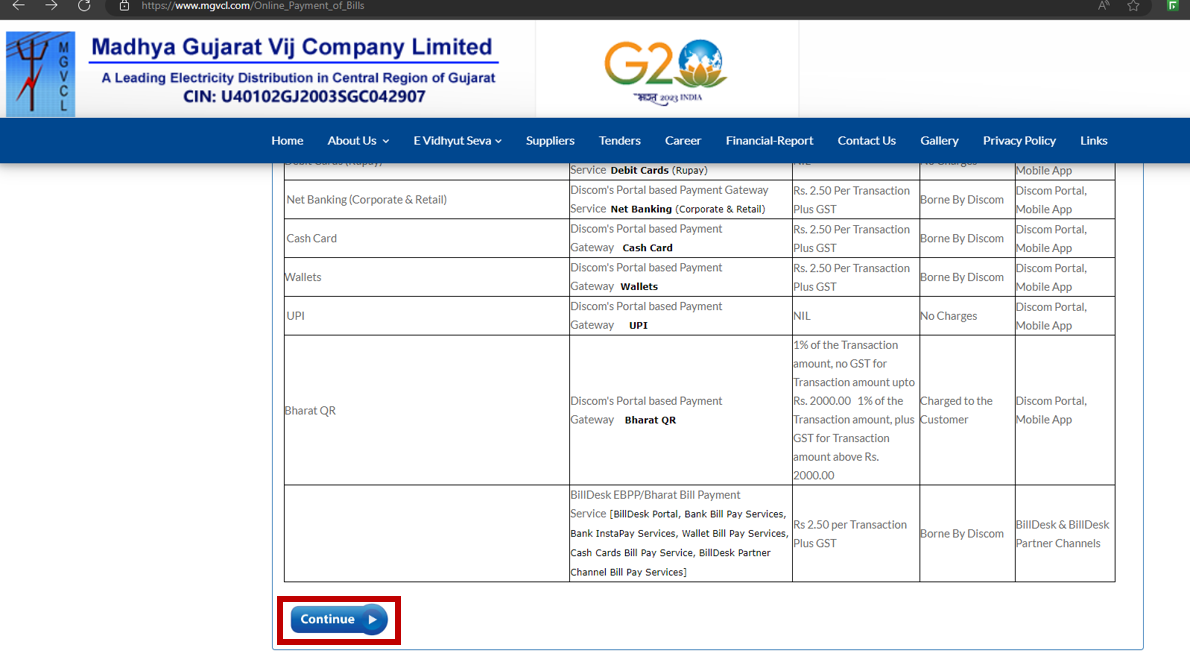
Task: Open text size options via the A icon
Action: (1103, 7)
